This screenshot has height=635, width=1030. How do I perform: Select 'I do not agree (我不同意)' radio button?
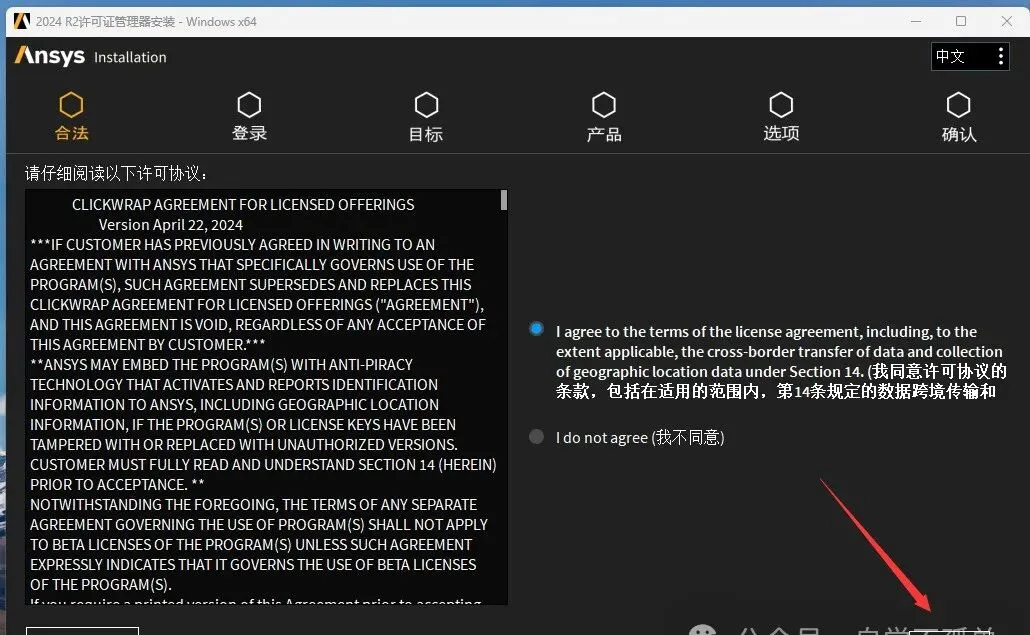[537, 437]
